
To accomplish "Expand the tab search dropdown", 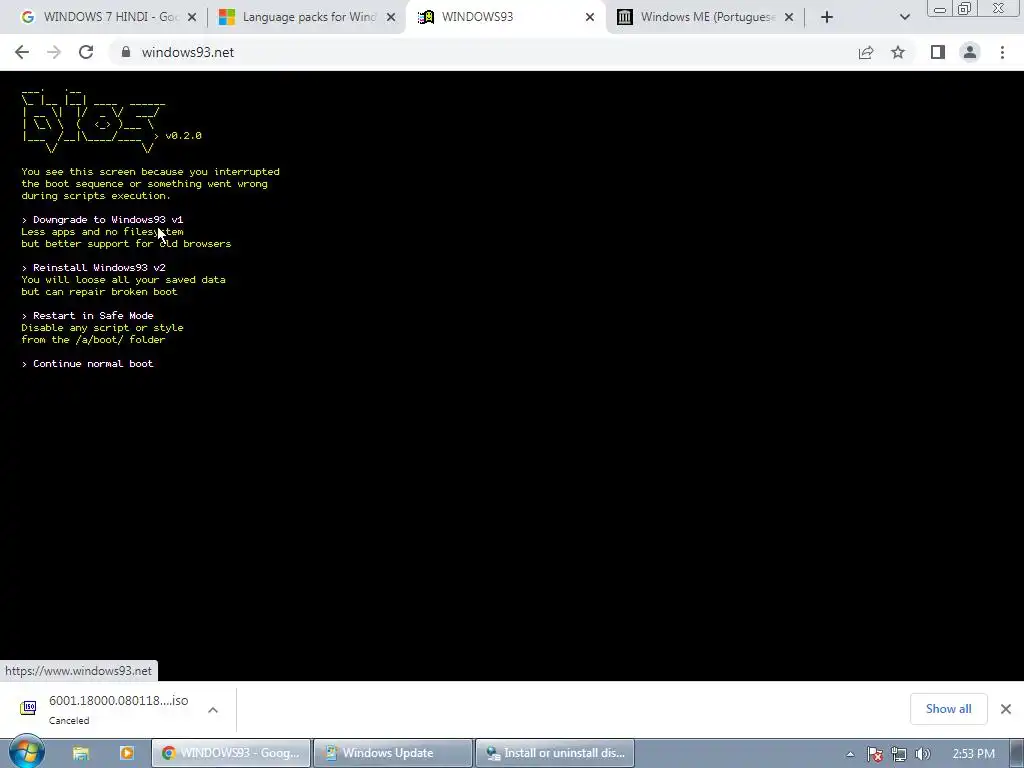I will coord(904,18).
